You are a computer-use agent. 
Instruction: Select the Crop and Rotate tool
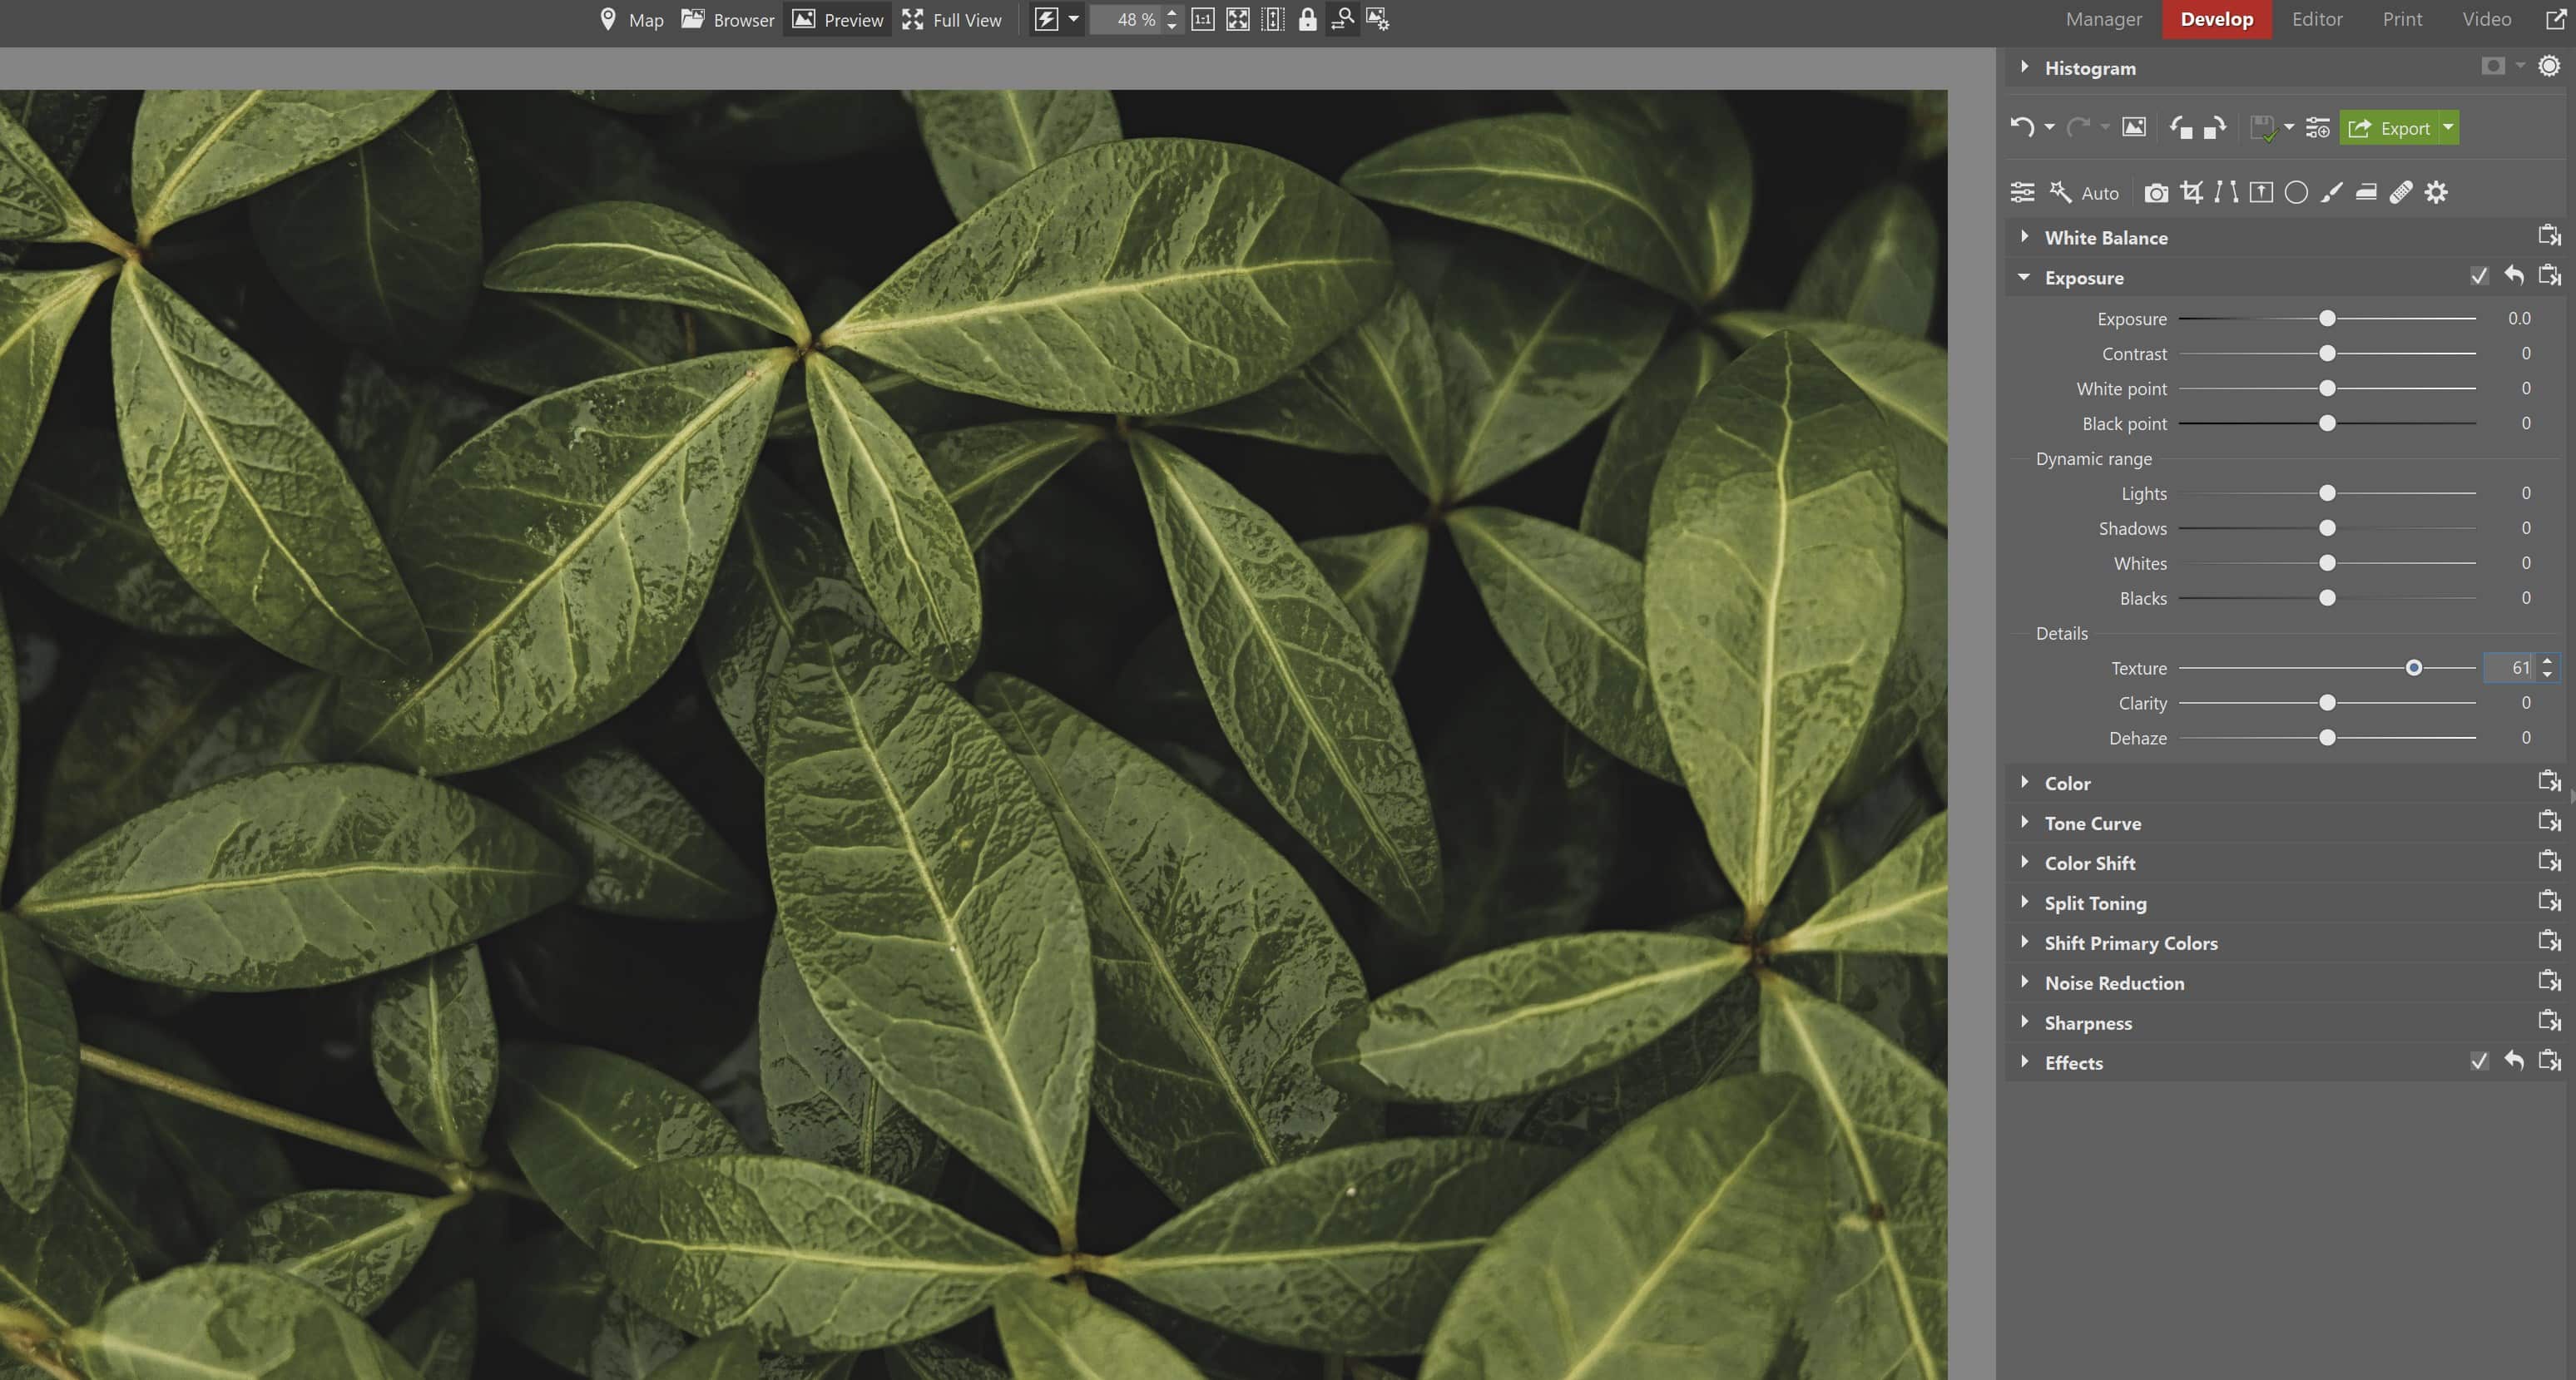[2191, 192]
